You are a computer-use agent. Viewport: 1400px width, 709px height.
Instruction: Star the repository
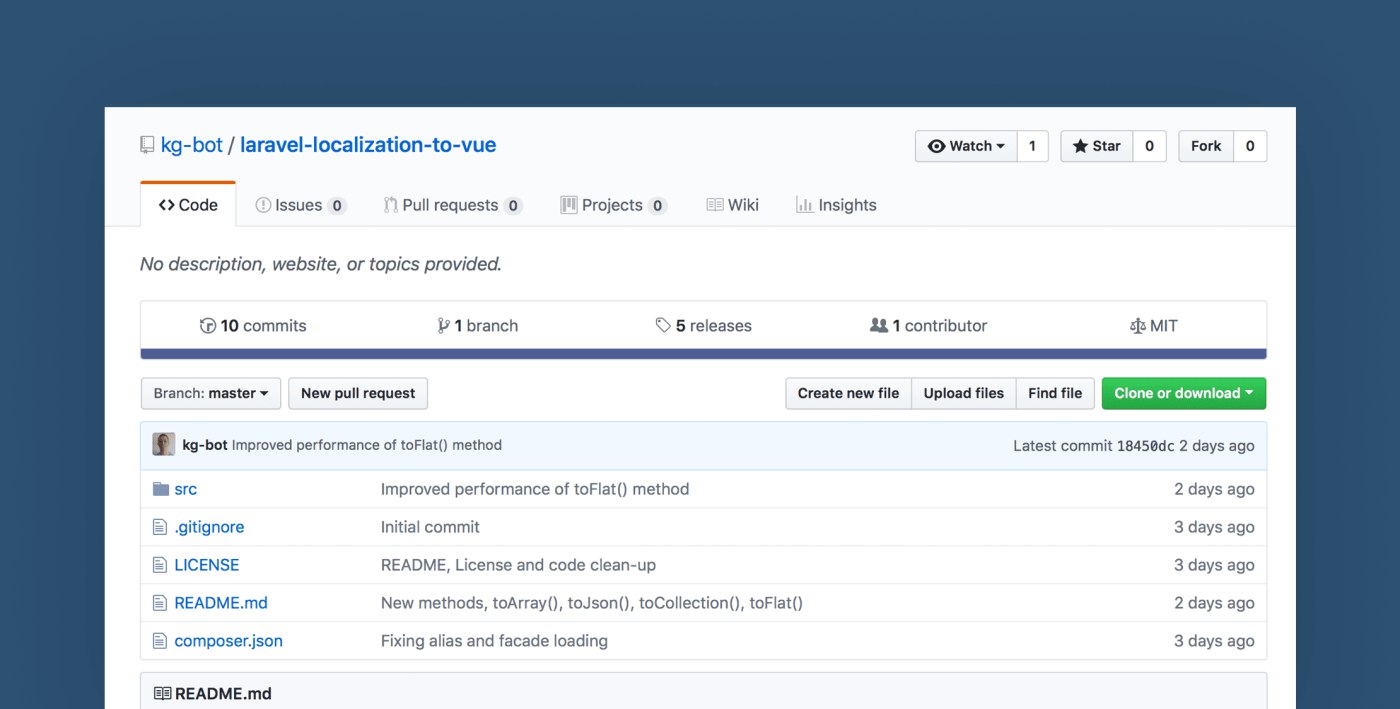(x=1097, y=146)
